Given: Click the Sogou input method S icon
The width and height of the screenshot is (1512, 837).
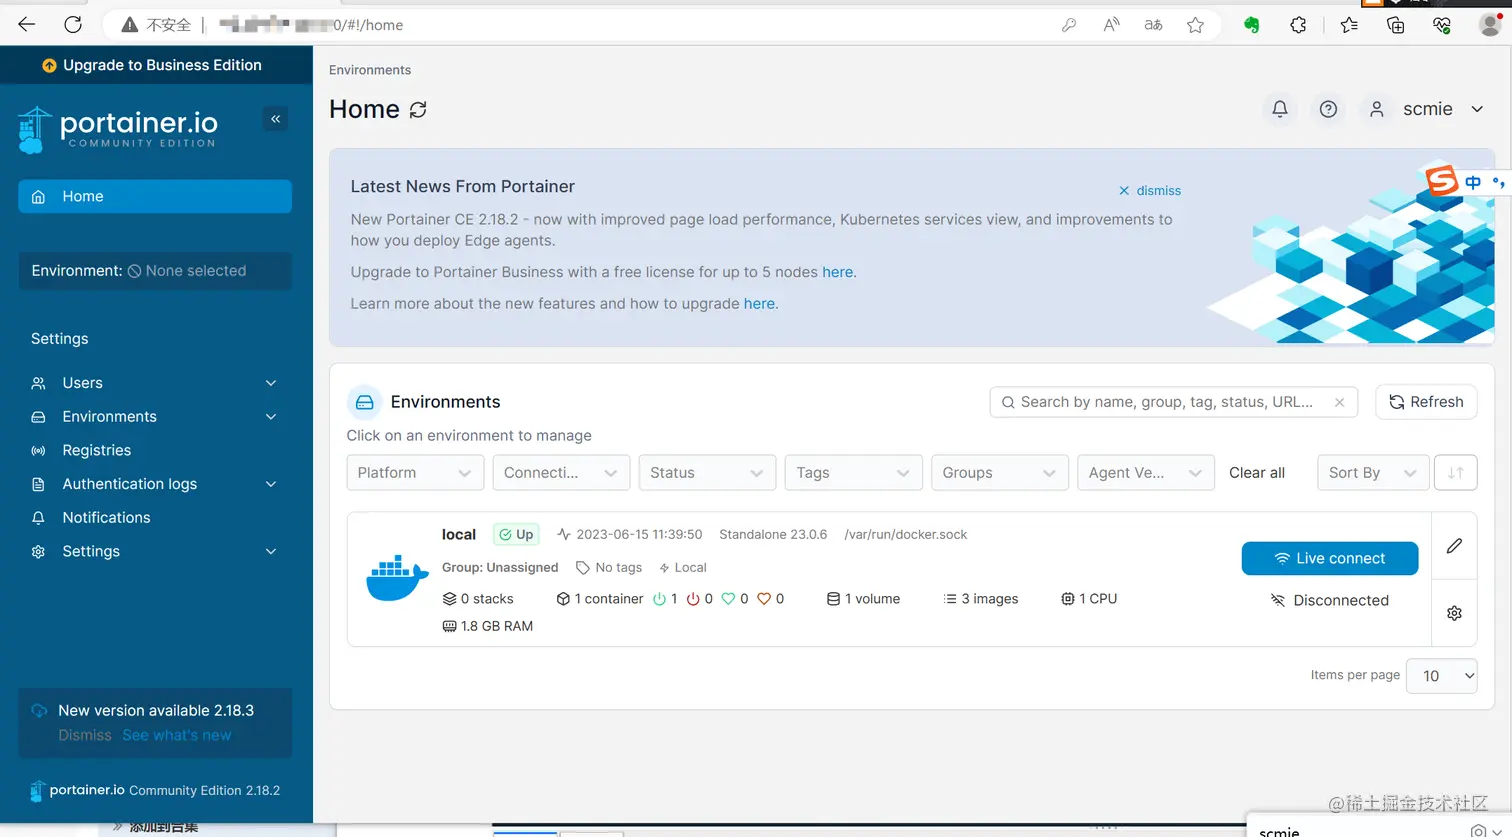Looking at the screenshot, I should (x=1441, y=182).
